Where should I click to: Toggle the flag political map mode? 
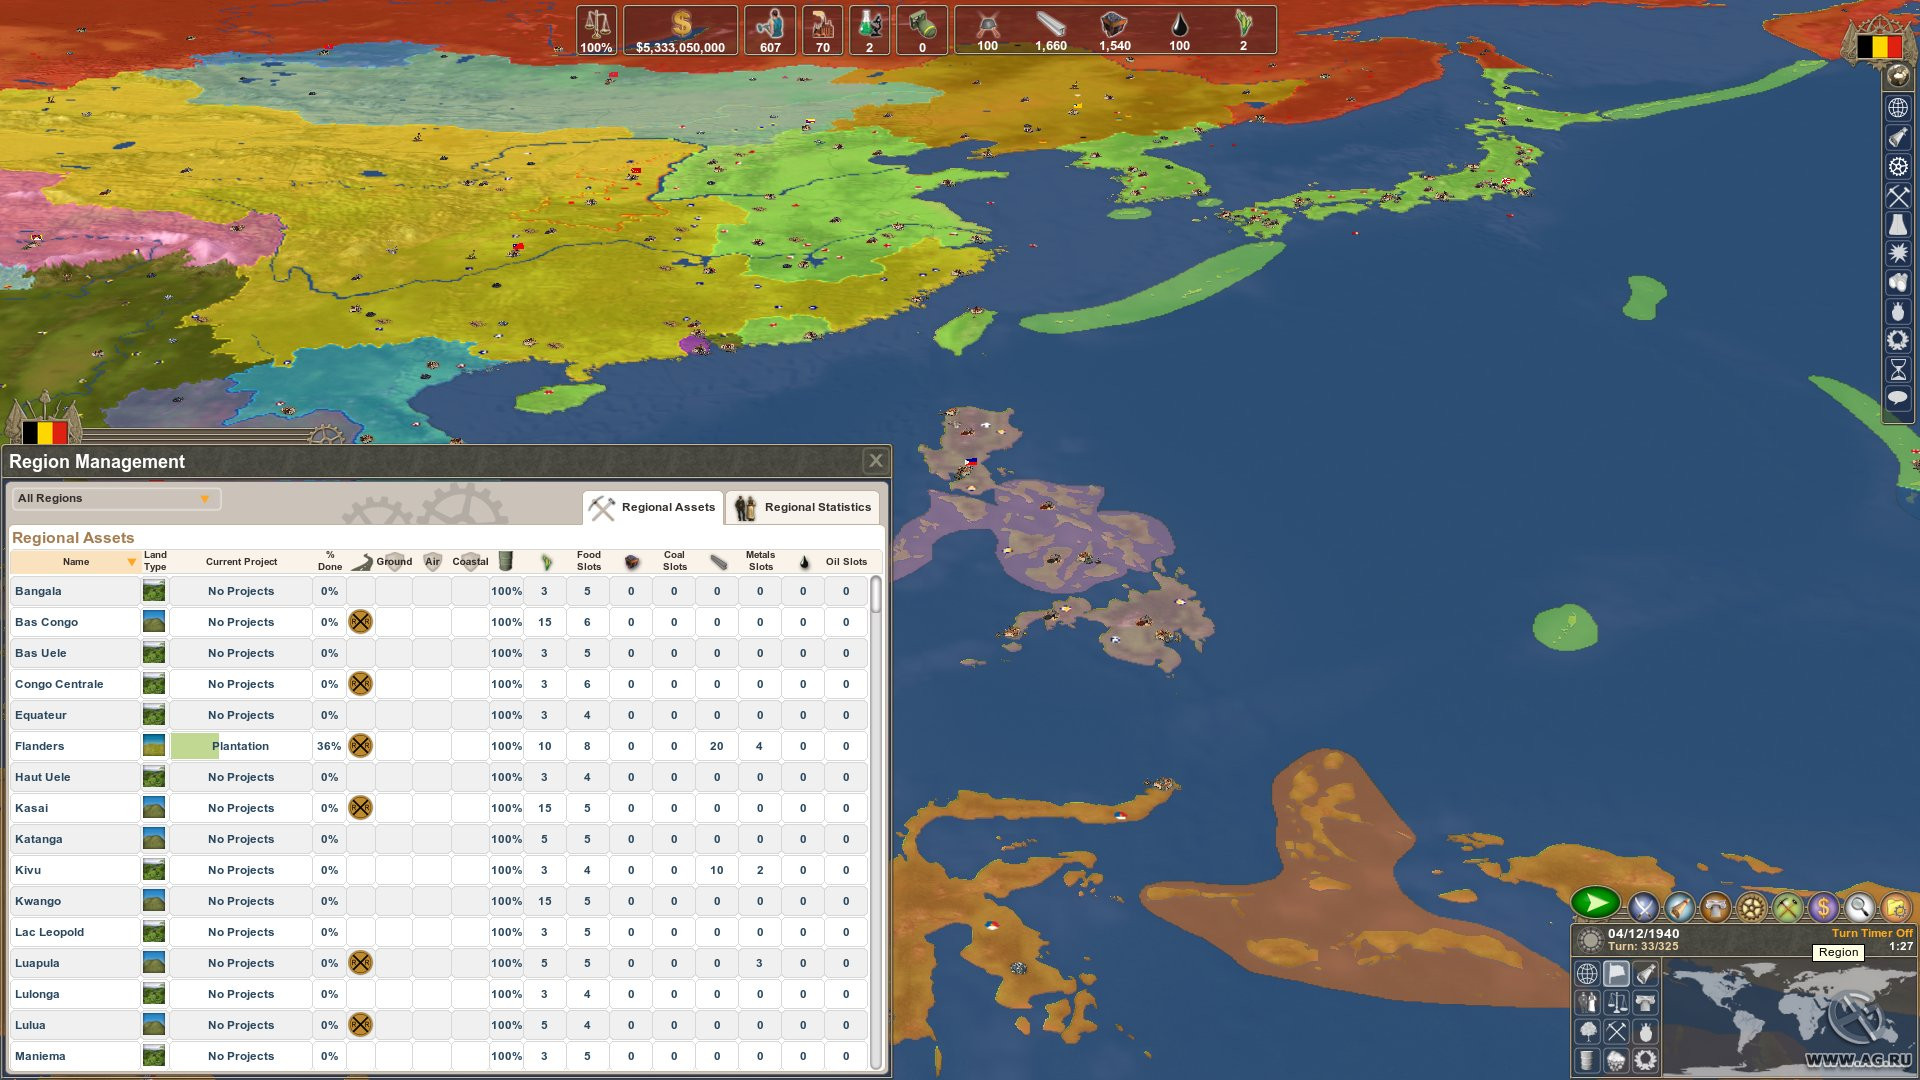click(x=1616, y=973)
